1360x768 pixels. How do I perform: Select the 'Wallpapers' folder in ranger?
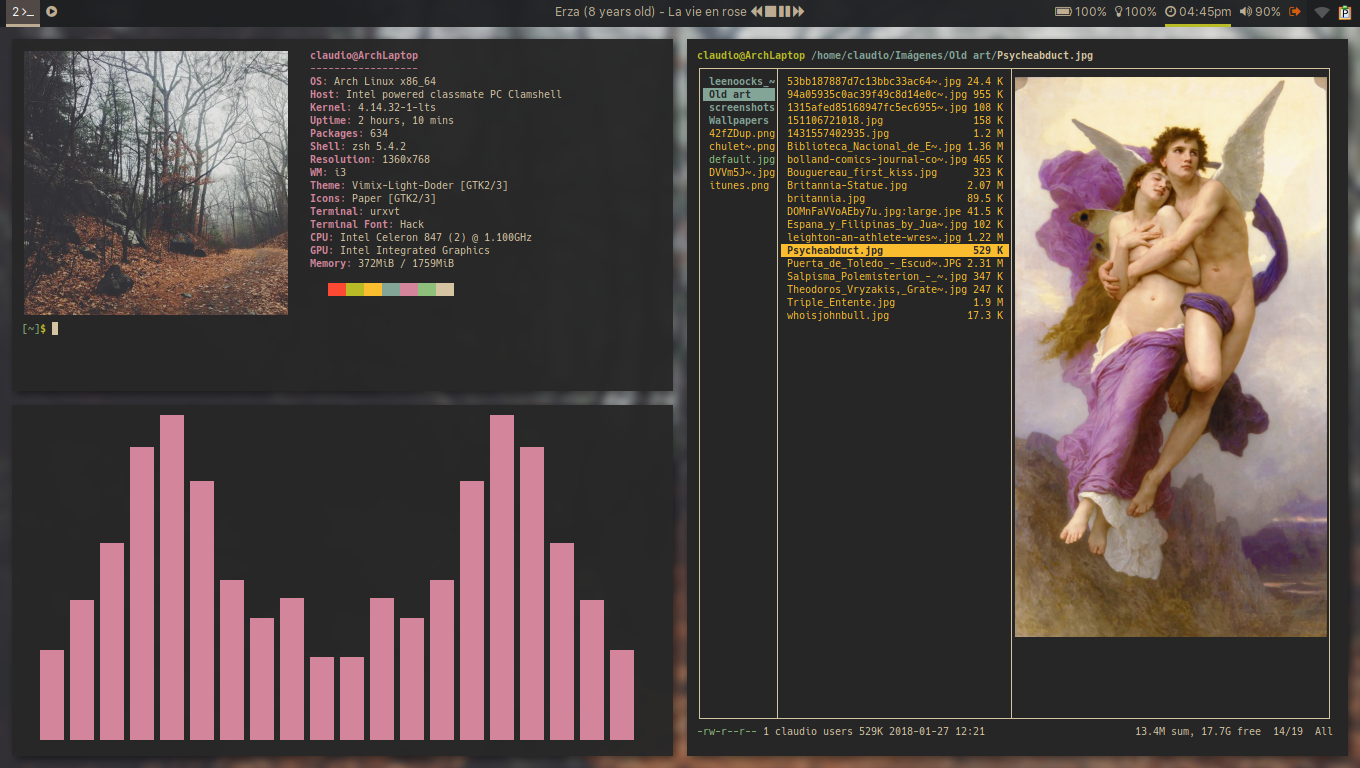[x=739, y=120]
